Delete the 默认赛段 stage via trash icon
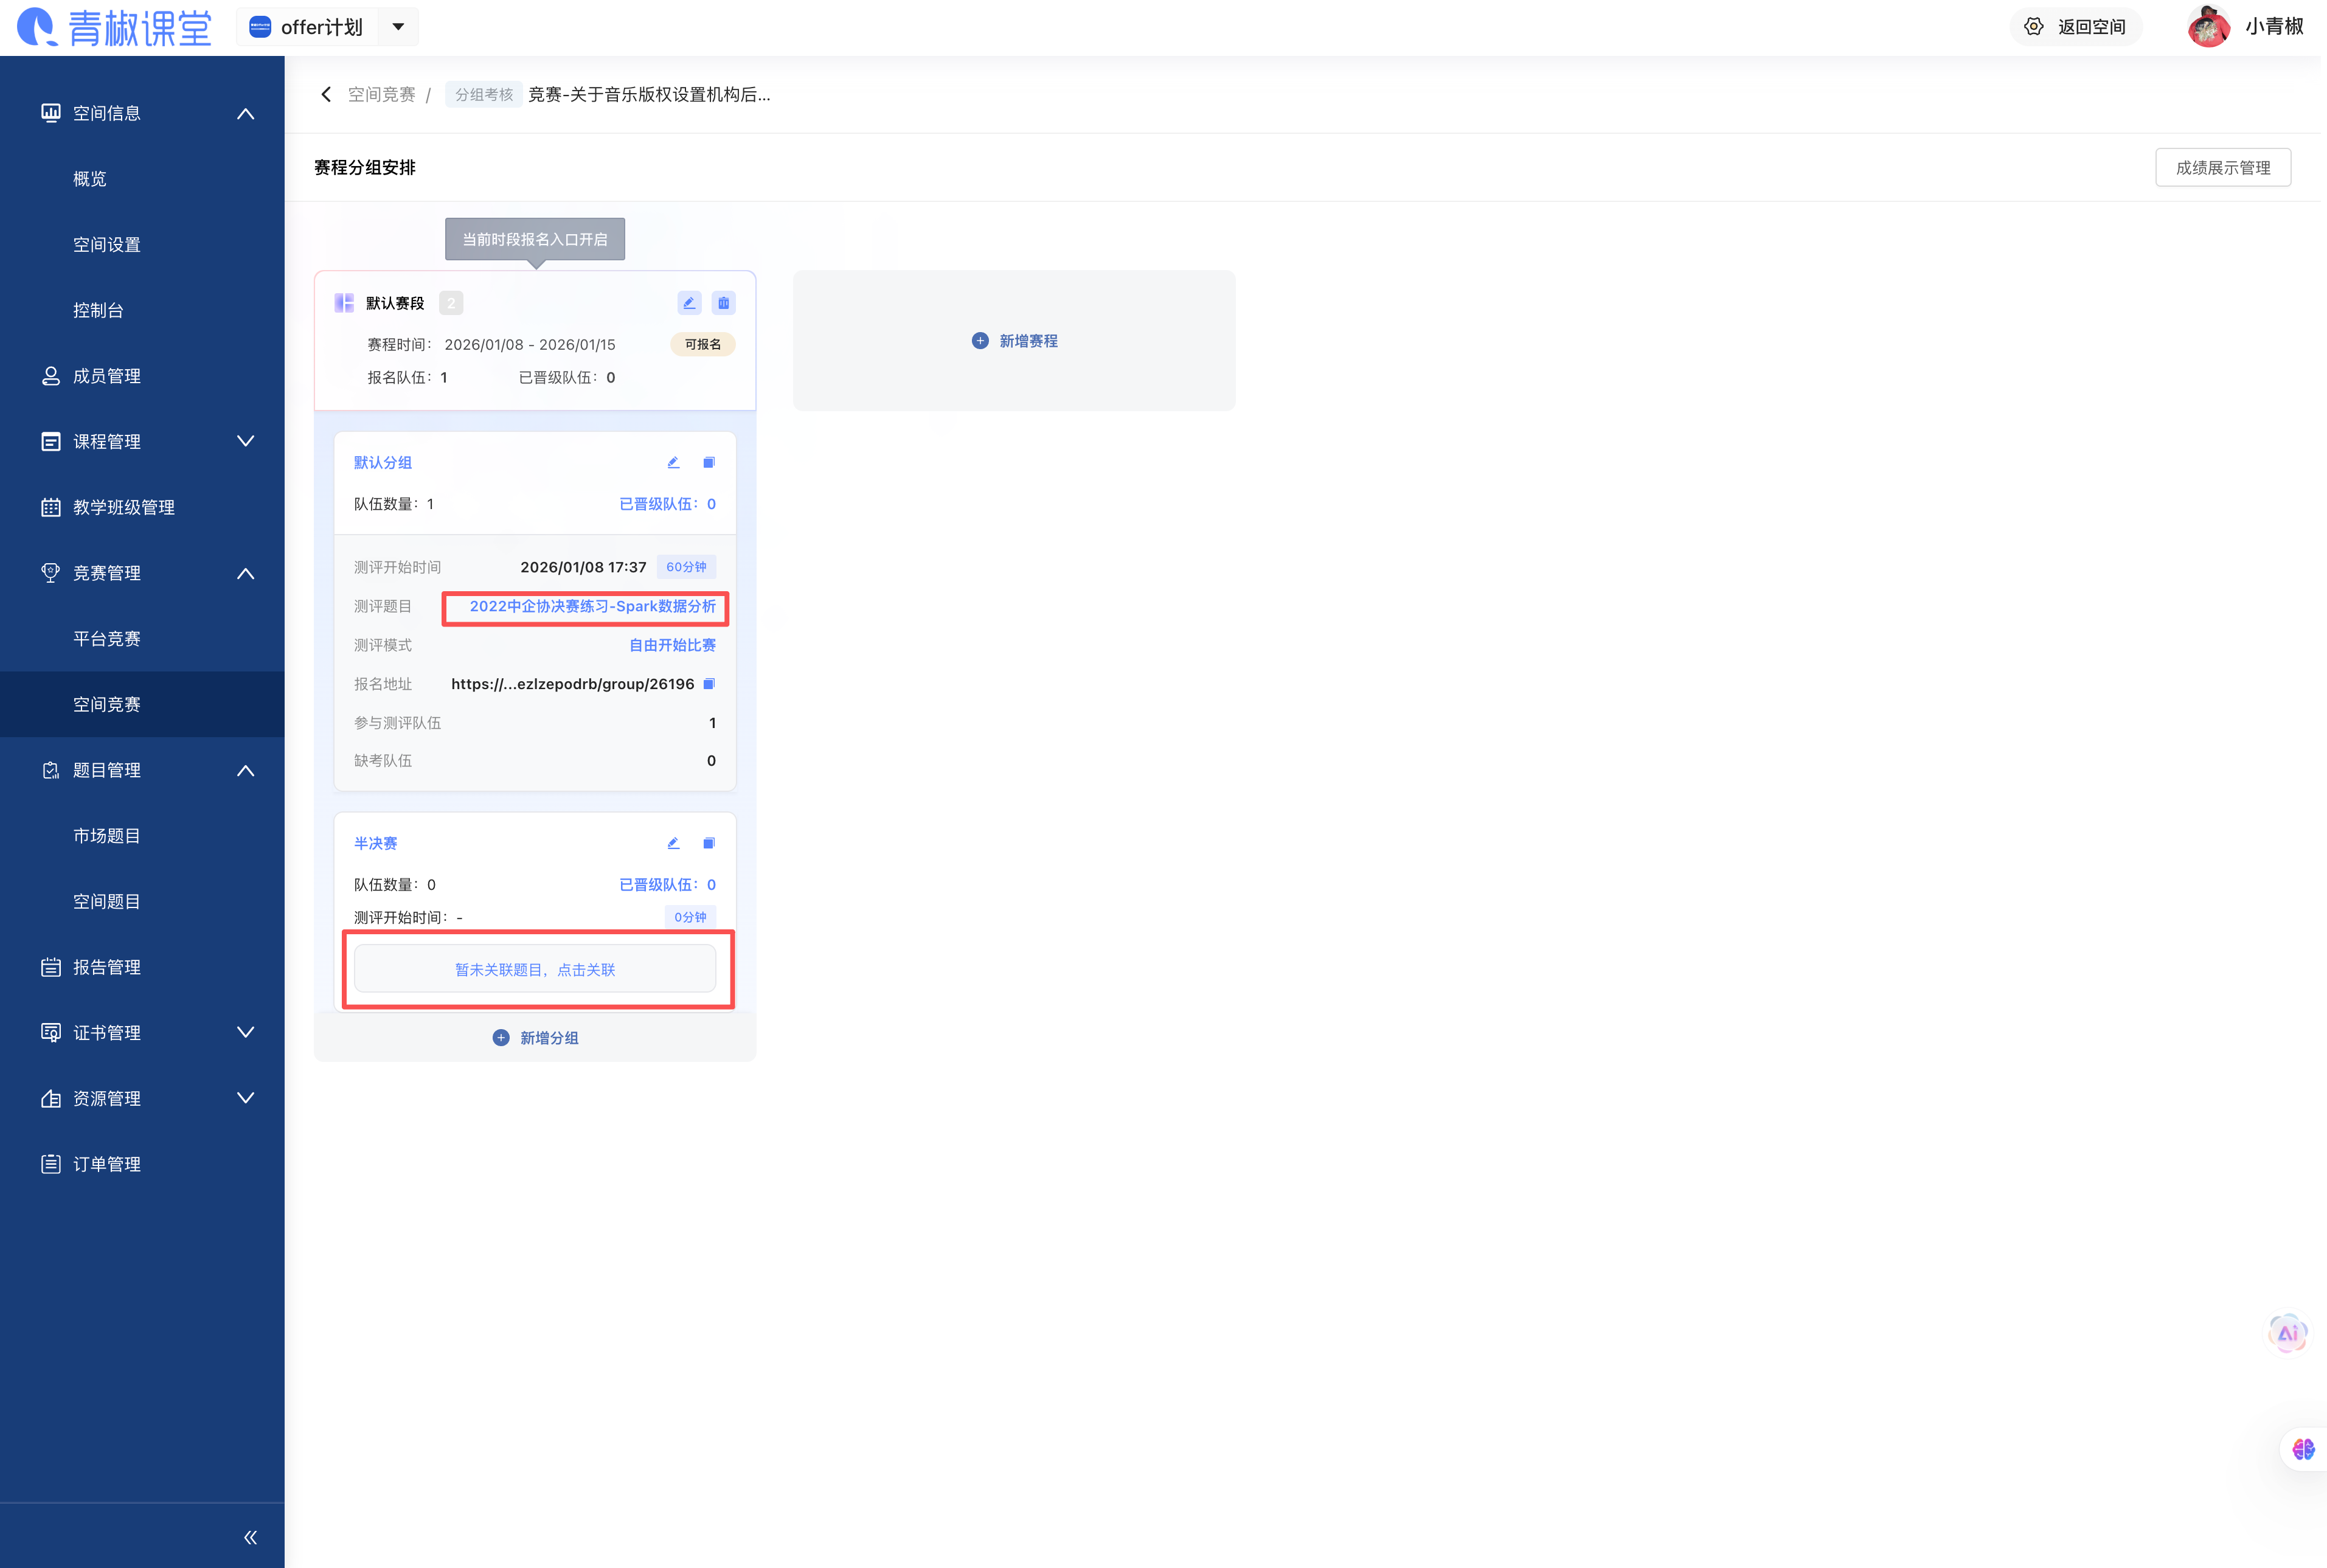2327x1568 pixels. point(723,303)
